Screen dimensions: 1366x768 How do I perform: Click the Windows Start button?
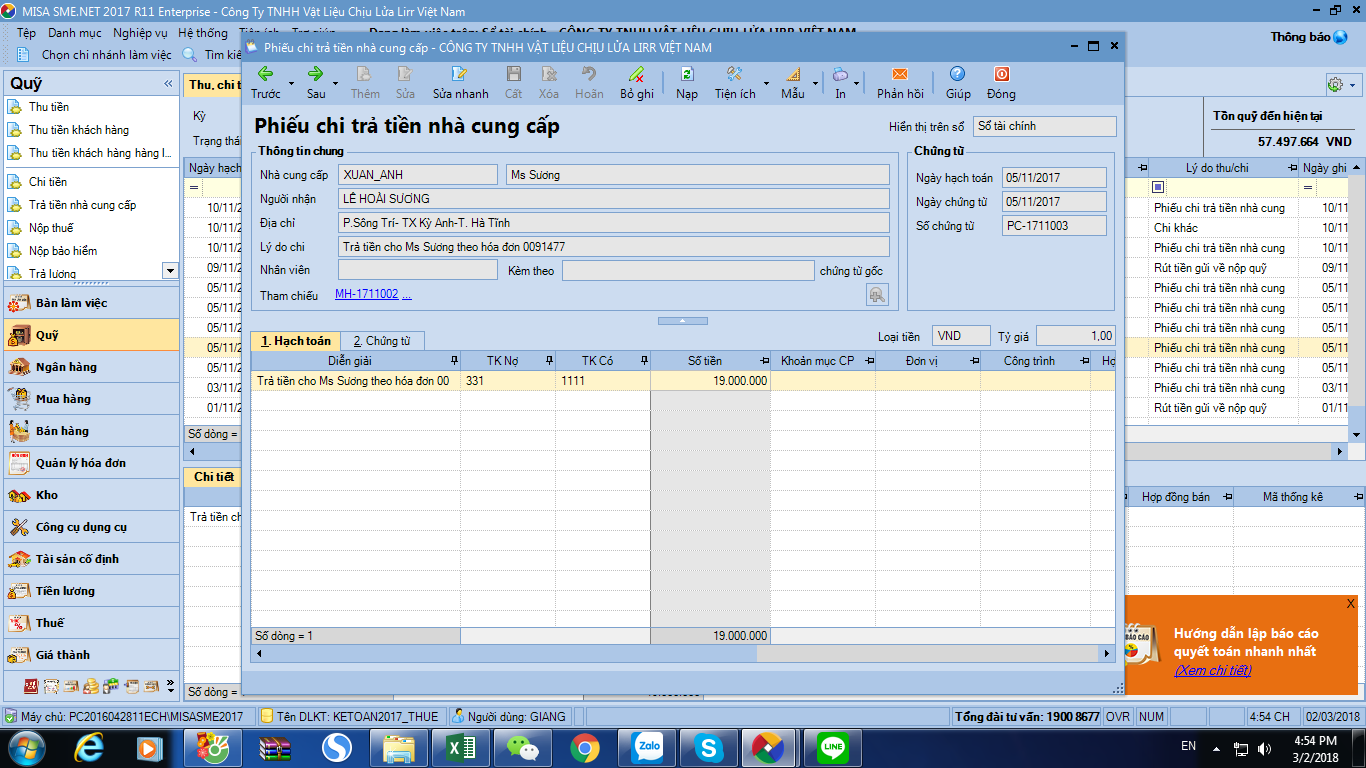(x=25, y=747)
